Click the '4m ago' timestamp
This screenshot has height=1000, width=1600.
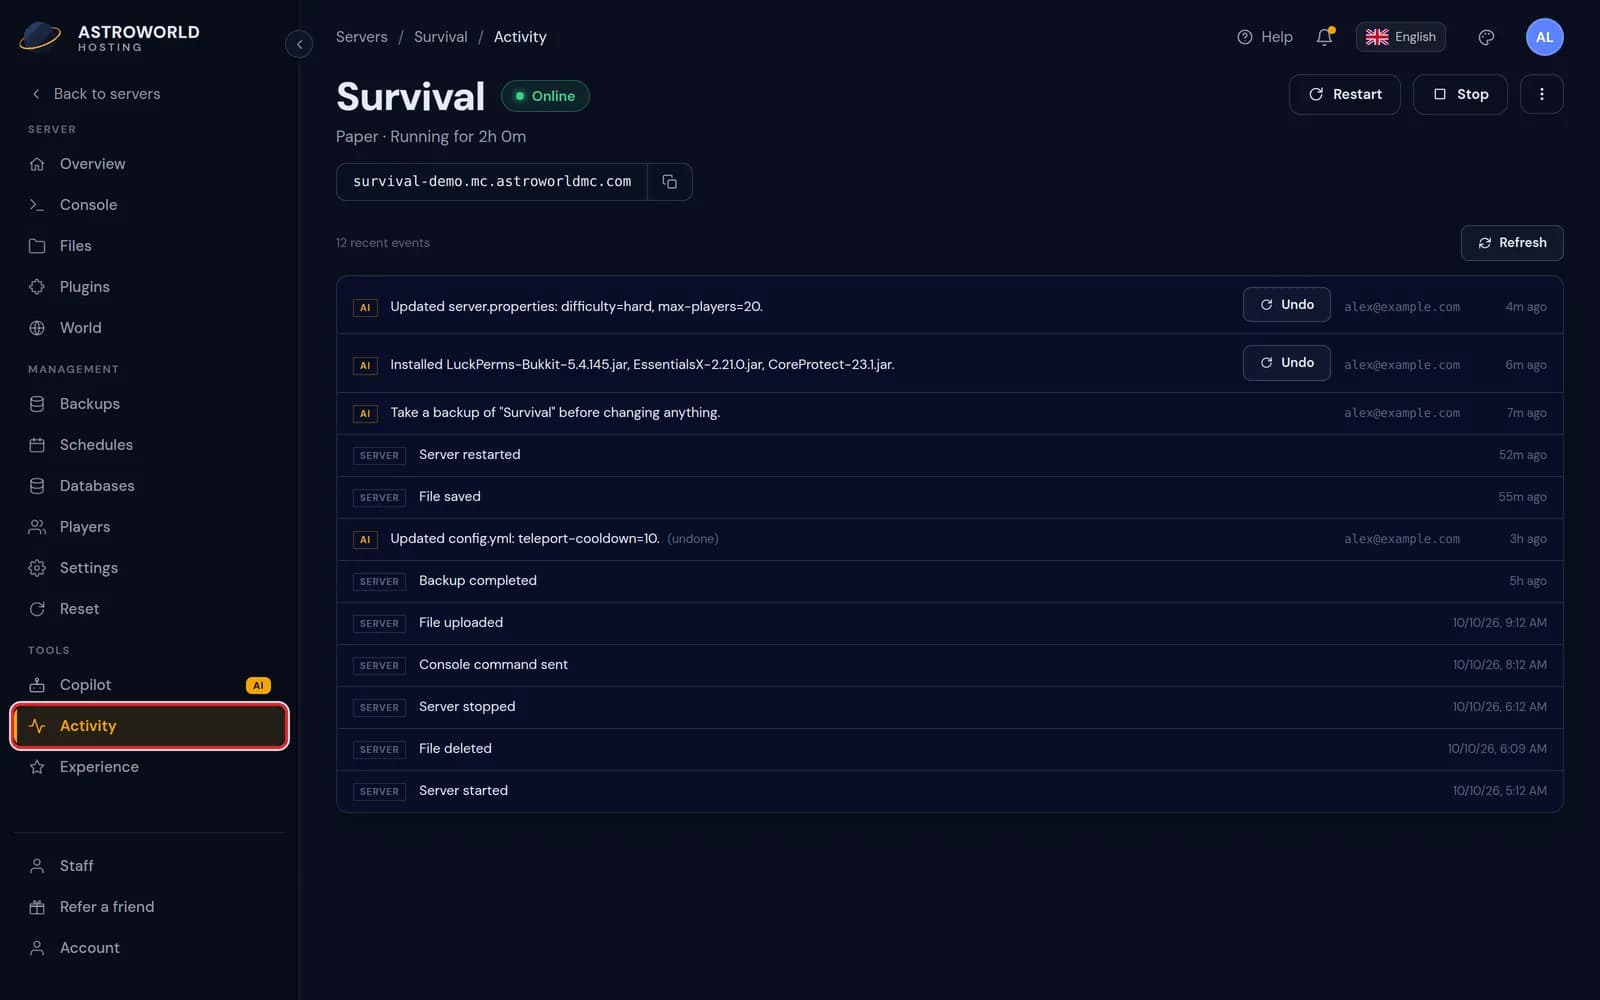(1526, 307)
